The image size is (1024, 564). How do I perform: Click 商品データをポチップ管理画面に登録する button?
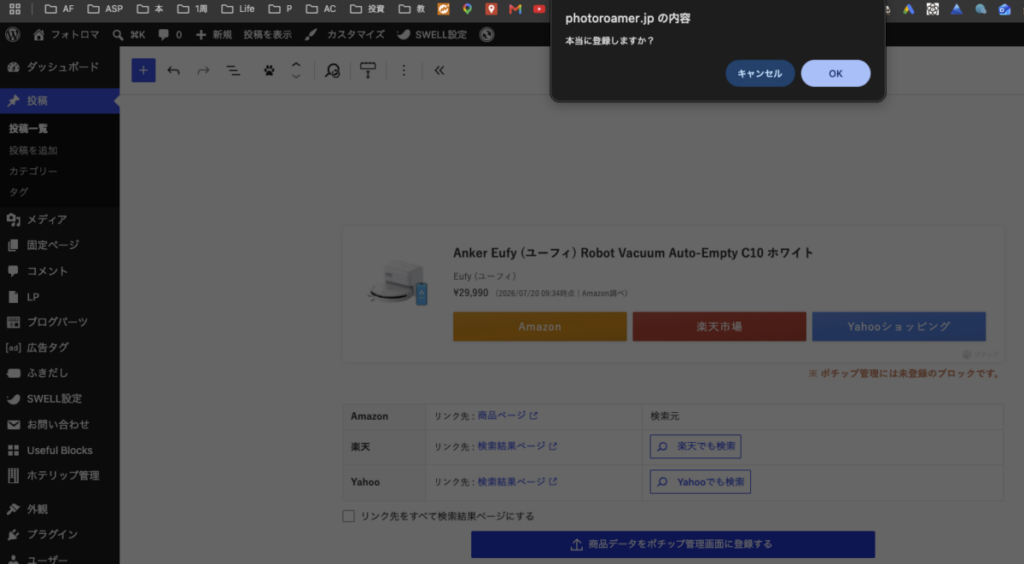click(673, 544)
